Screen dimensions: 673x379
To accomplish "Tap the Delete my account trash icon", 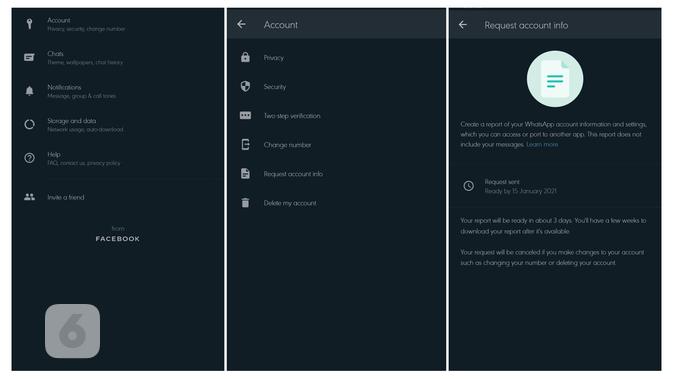I will click(x=245, y=203).
